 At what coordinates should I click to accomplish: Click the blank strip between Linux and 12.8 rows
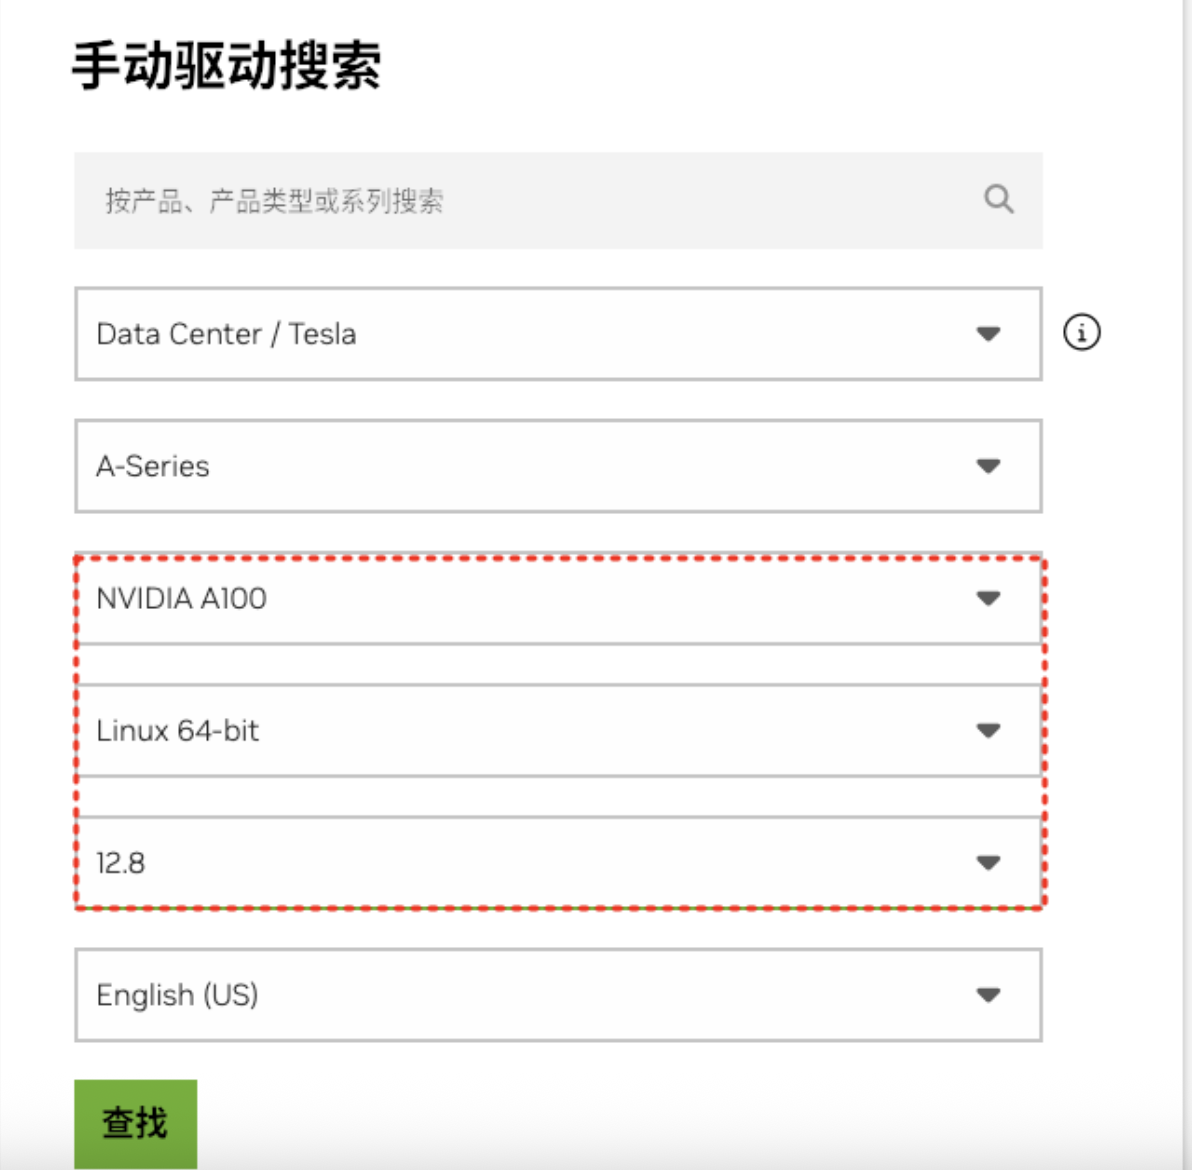click(558, 796)
